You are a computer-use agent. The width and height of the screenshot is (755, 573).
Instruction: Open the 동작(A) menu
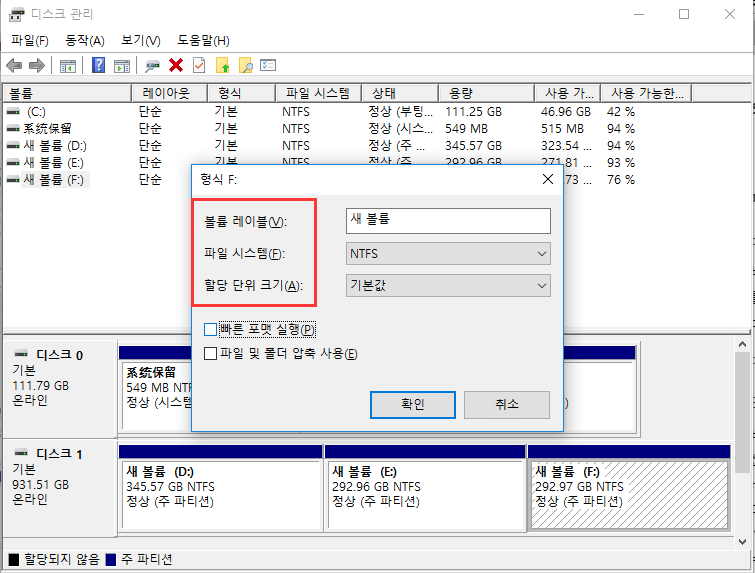click(x=85, y=40)
